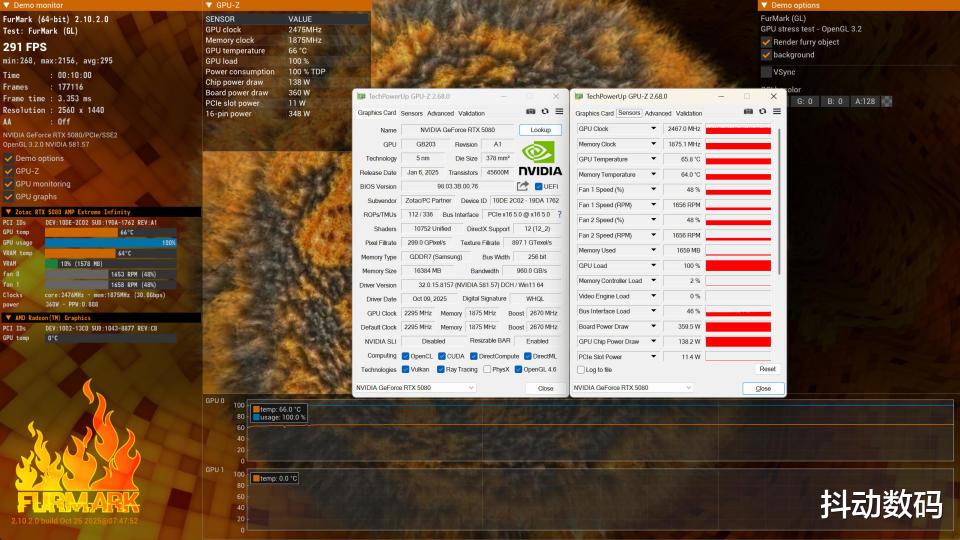Toggle GPU-Z checkbox in Demo monitor
Viewport: 960px width, 540px height.
tap(8, 171)
